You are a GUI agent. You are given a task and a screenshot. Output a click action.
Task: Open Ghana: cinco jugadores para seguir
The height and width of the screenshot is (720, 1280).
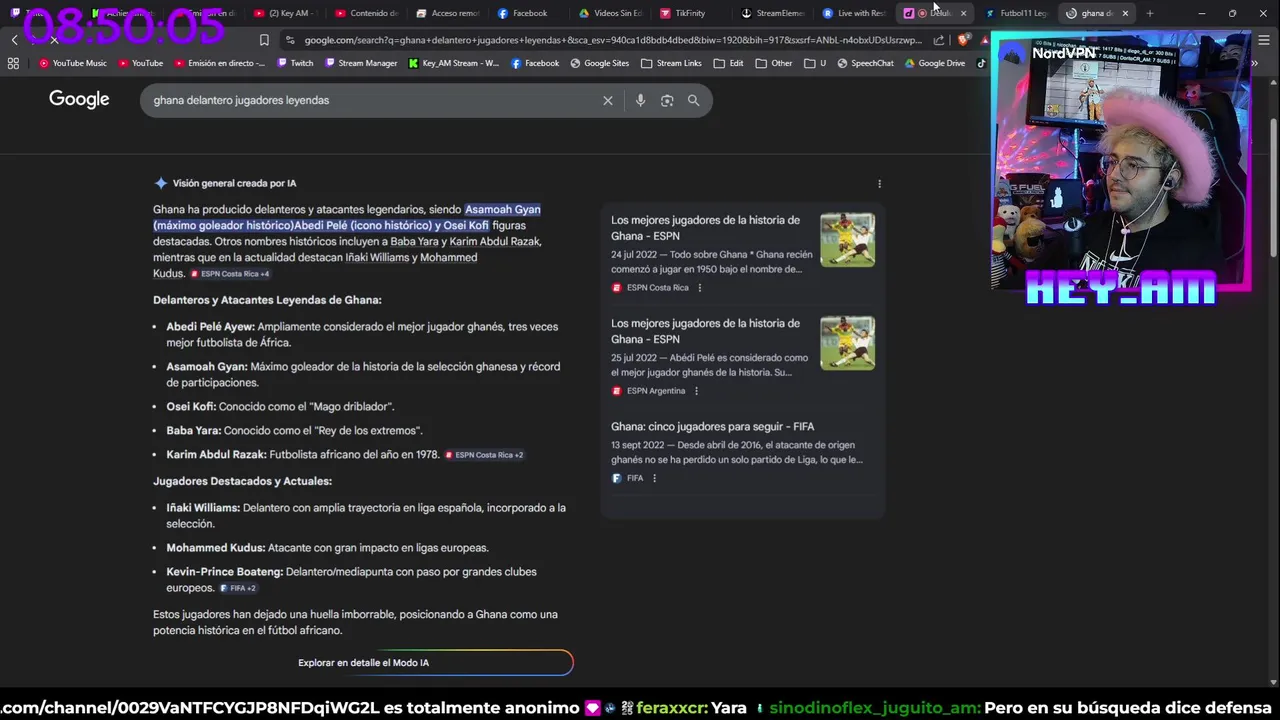(x=712, y=427)
